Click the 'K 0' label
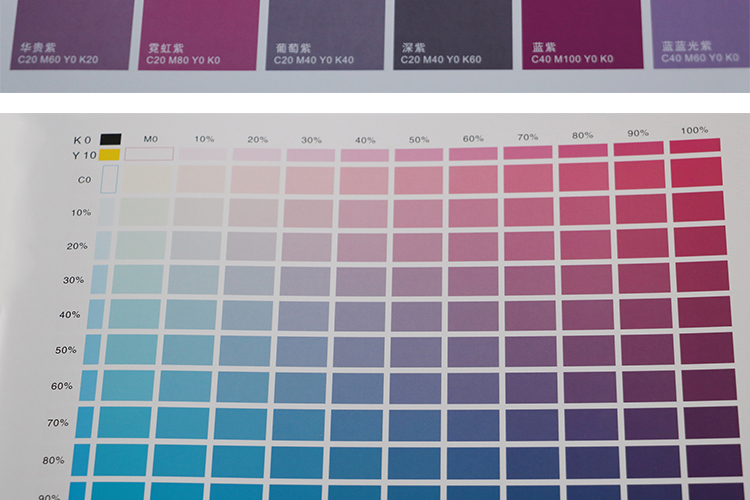750x500 pixels. [82, 140]
